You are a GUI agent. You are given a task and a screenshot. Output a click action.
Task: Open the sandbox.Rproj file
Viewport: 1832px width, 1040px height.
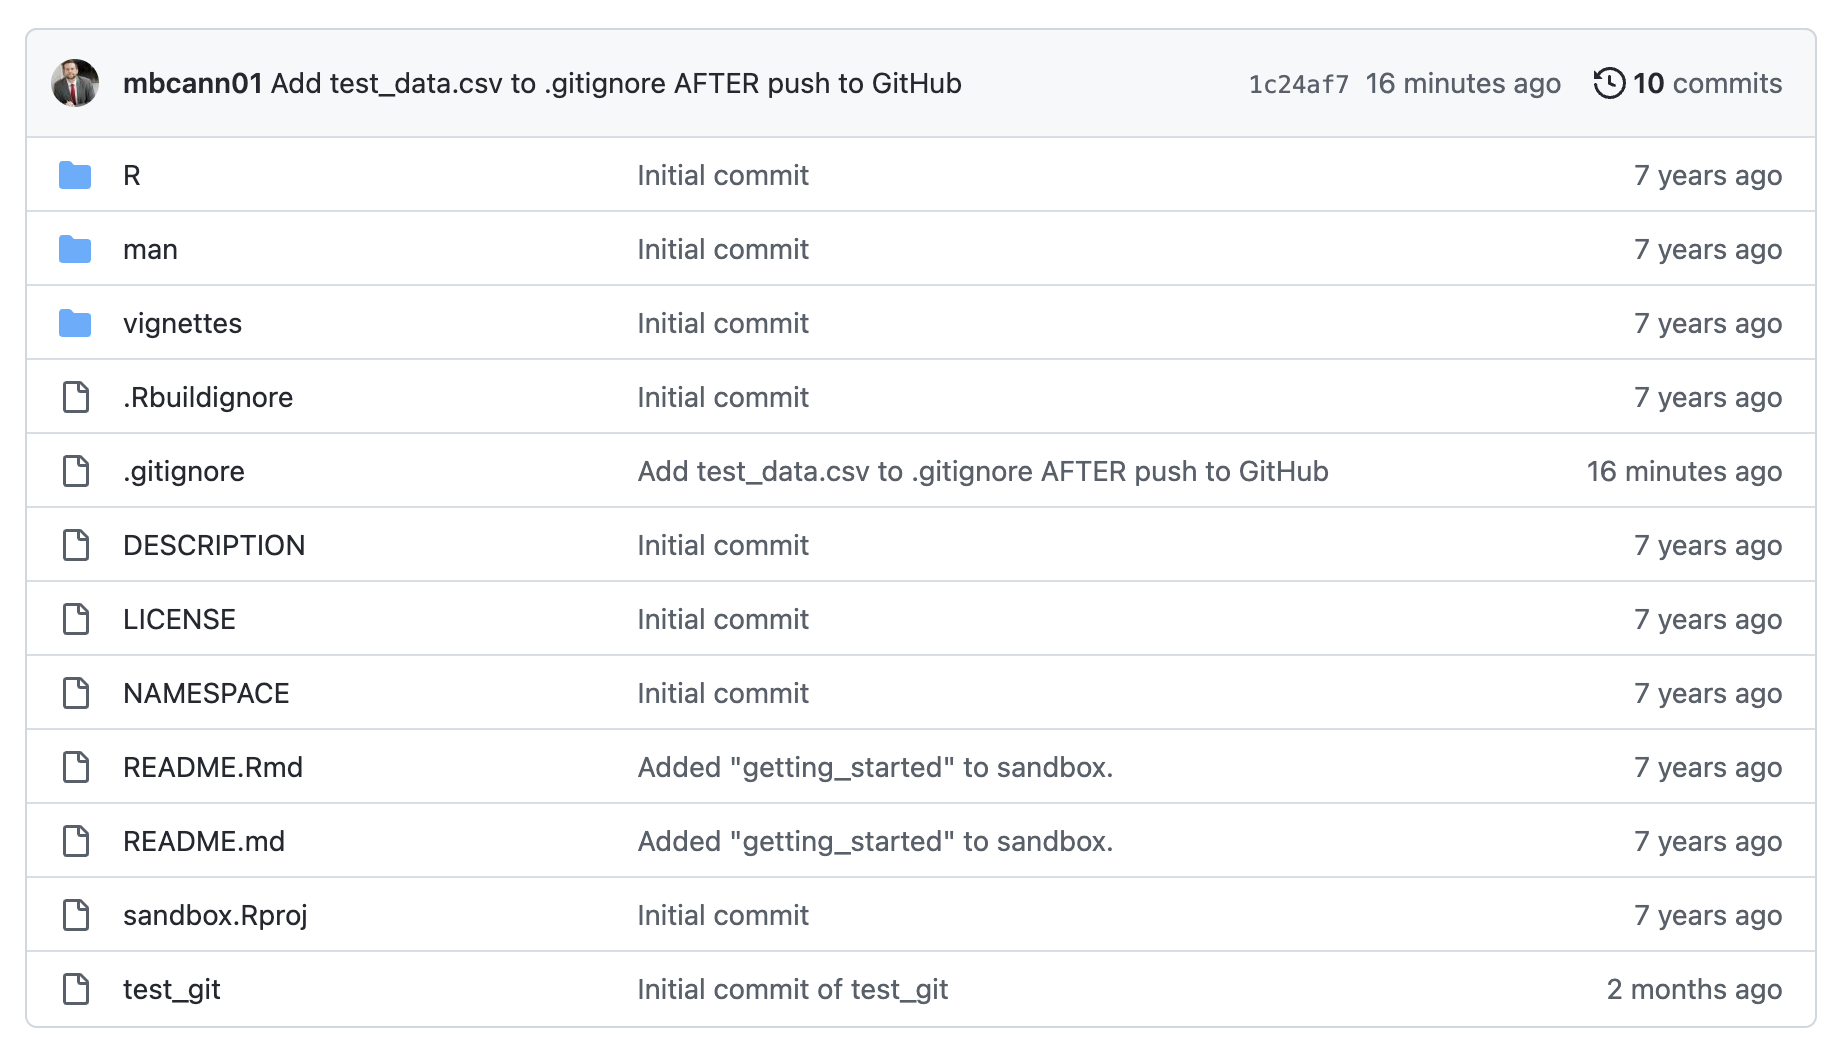pyautogui.click(x=215, y=915)
